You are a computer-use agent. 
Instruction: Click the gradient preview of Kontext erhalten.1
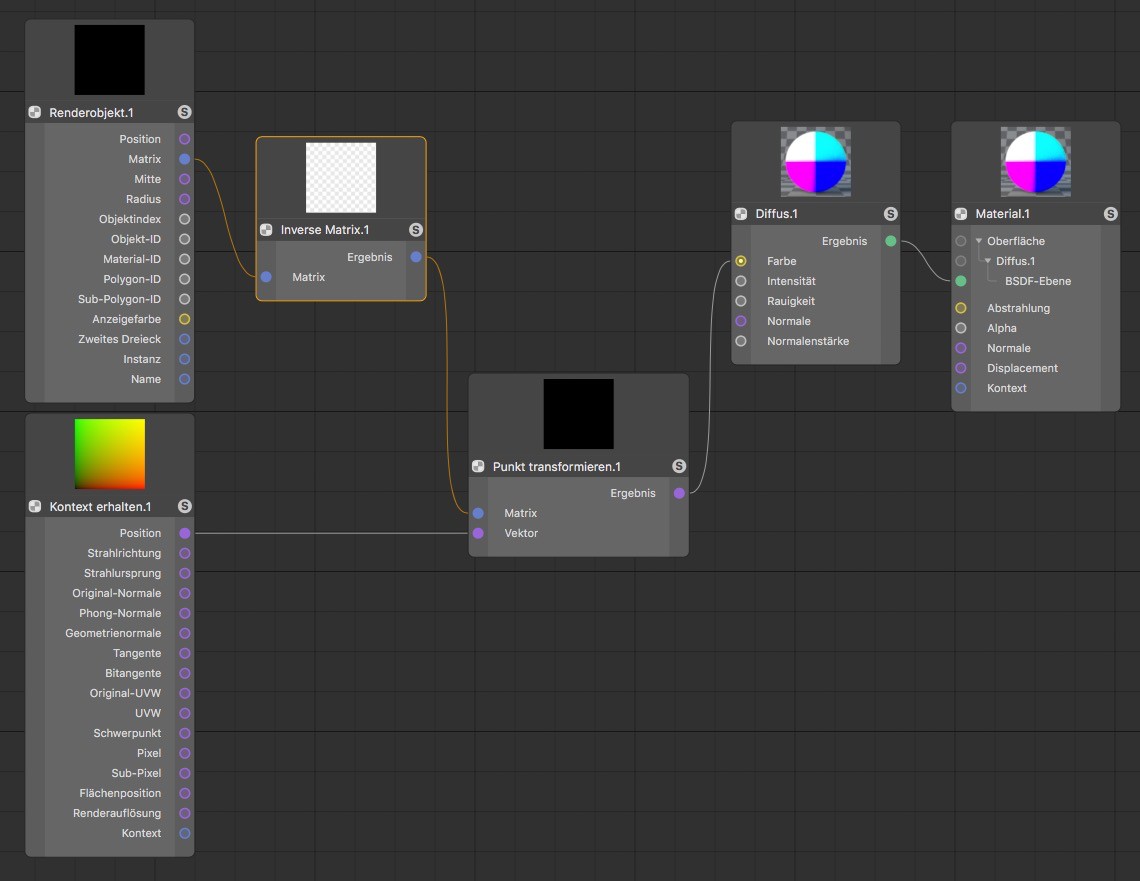(110, 454)
